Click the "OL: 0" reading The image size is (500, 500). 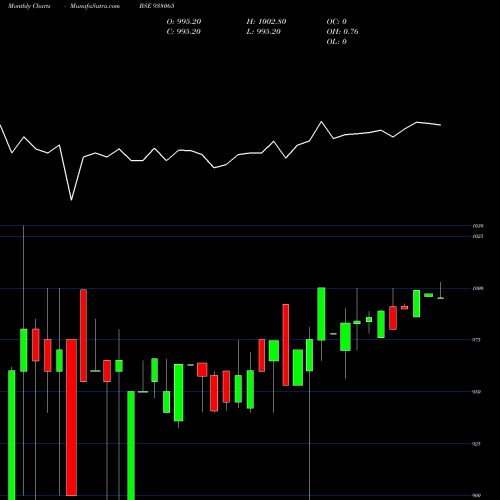click(337, 42)
